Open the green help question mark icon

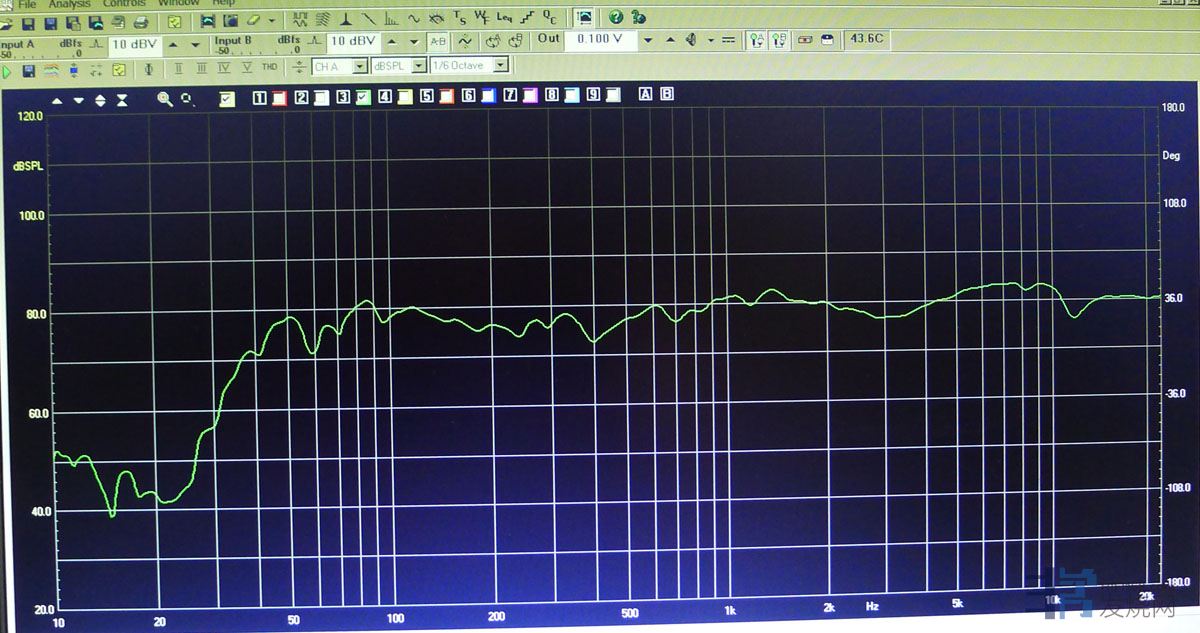(x=616, y=17)
